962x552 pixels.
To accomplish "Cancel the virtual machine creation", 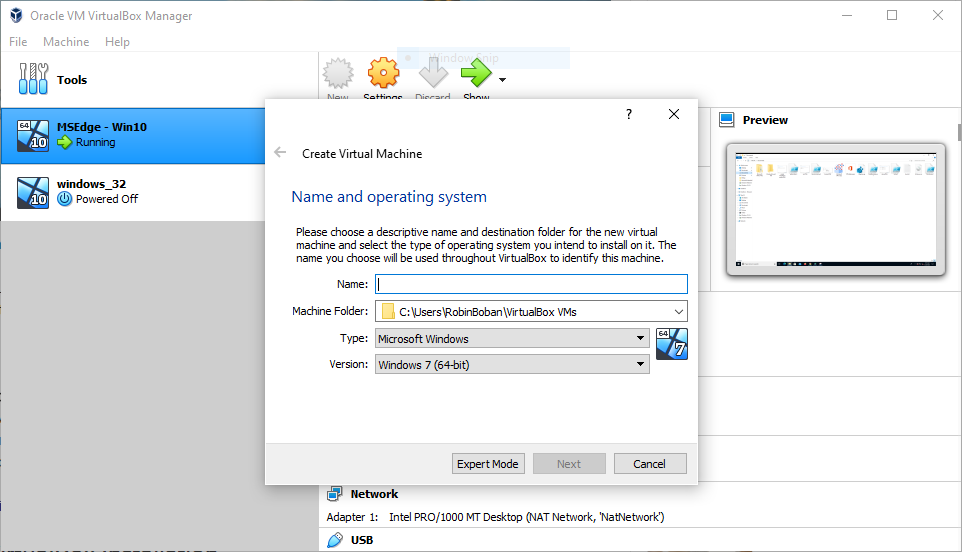I will pos(650,464).
